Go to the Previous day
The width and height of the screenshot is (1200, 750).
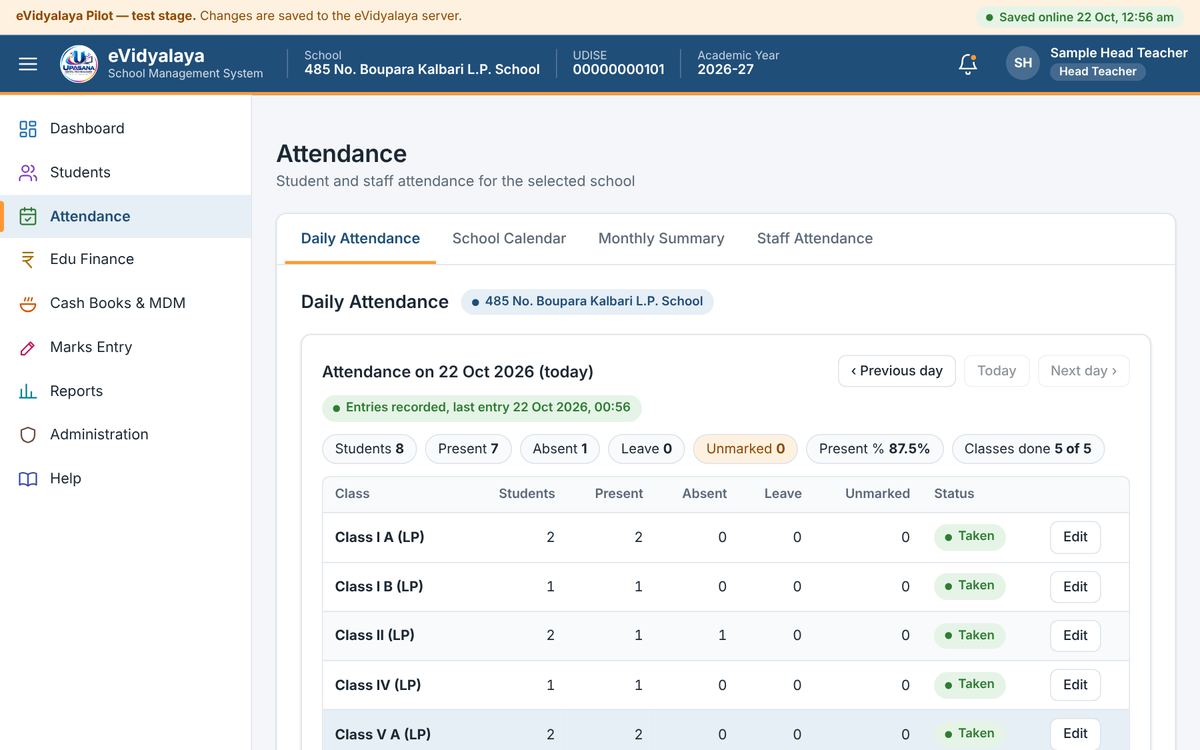897,371
